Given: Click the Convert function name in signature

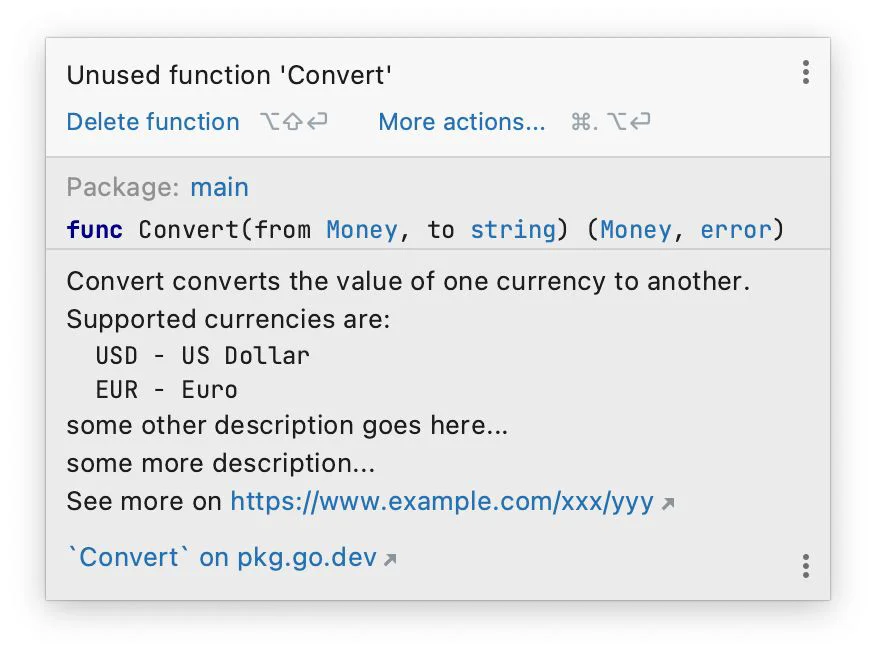Looking at the screenshot, I should click(189, 230).
